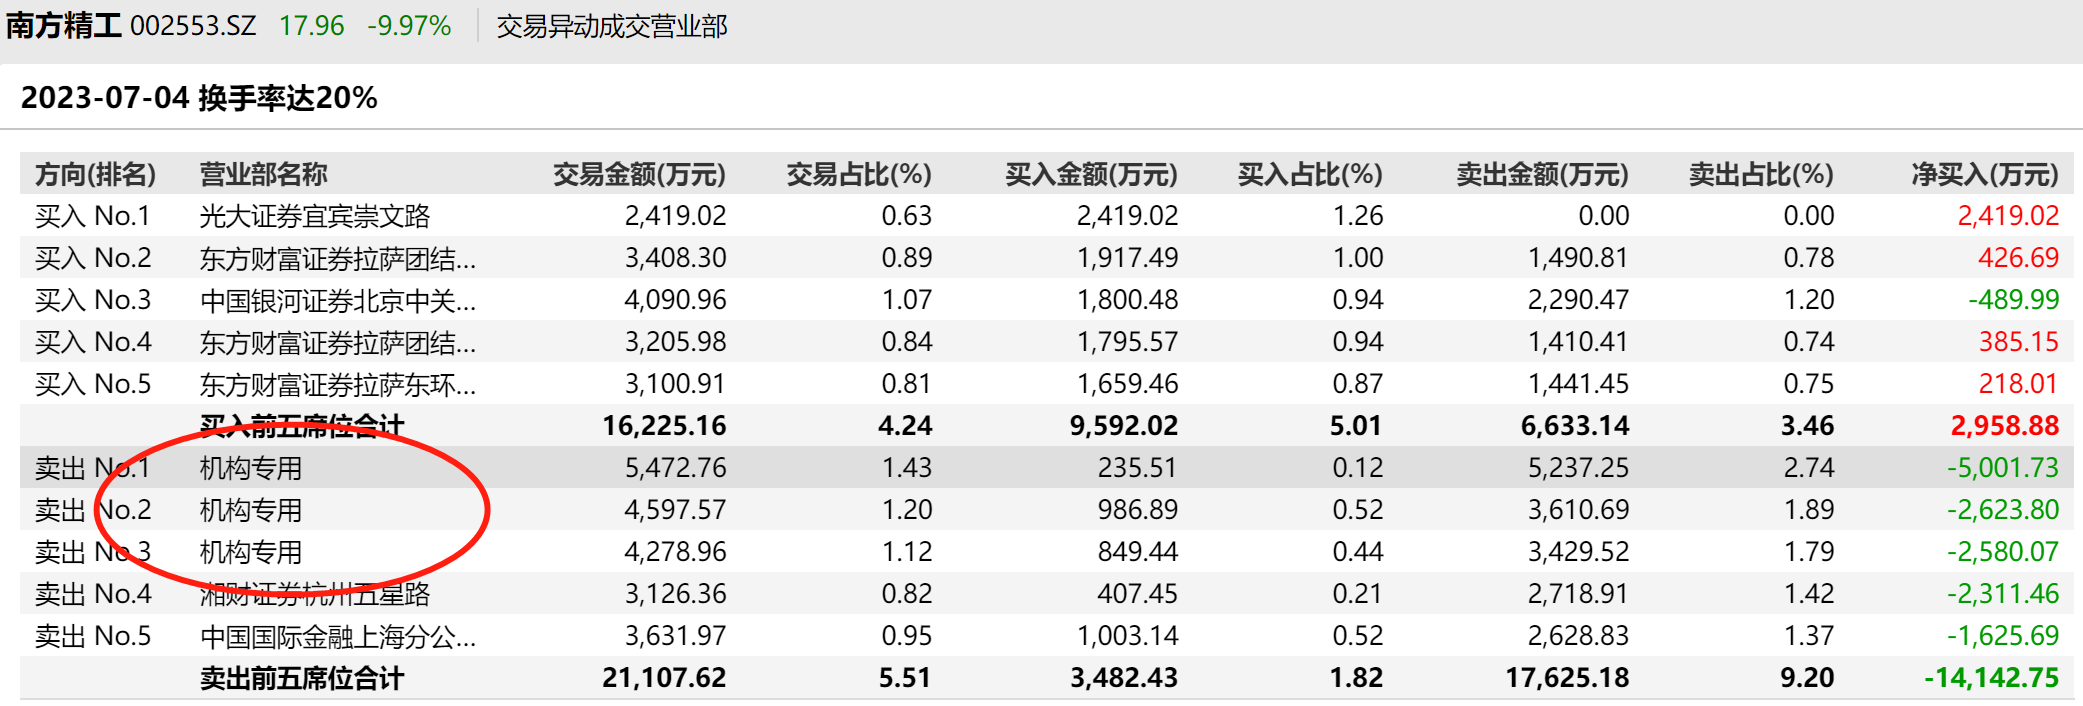
Task: Open 湘财证券杭州五星路 brokerage entry
Action: (x=314, y=594)
